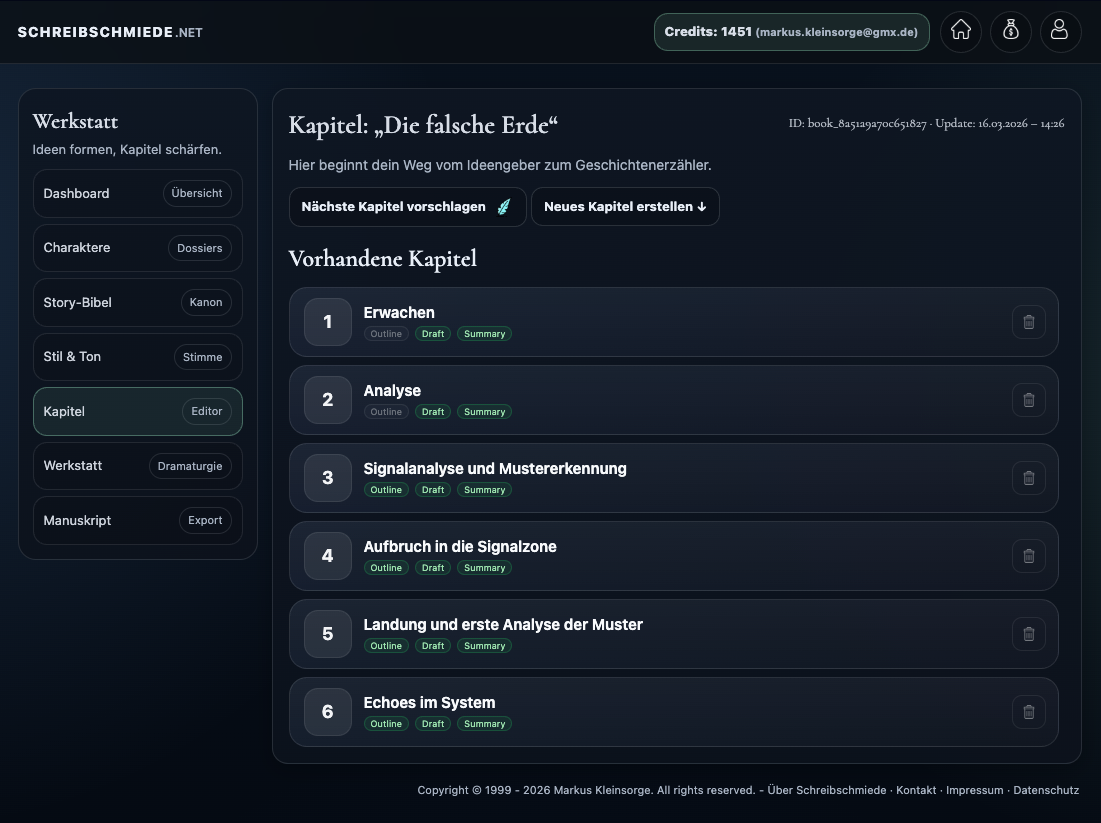Click Nächste Kapitel vorschlagen button
The image size is (1101, 823).
pos(407,207)
